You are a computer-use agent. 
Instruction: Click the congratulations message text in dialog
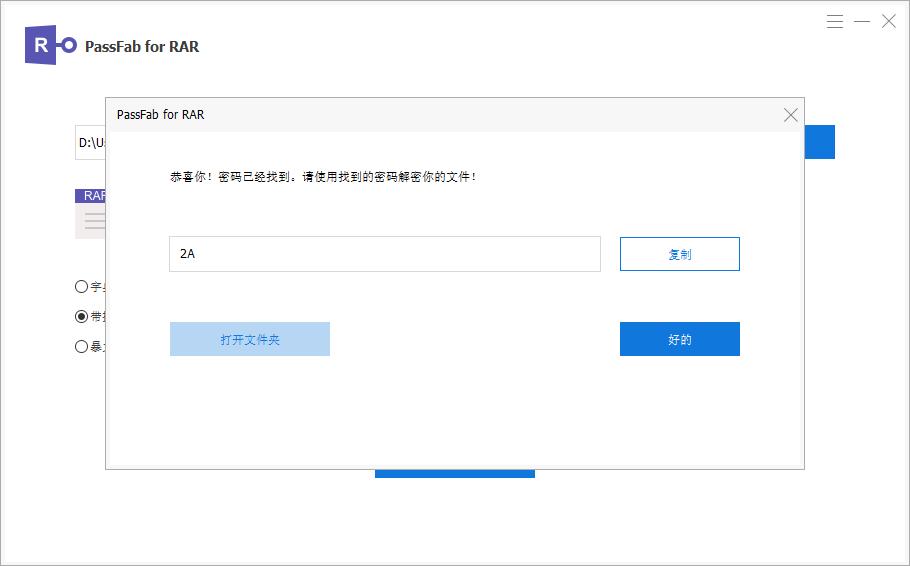(323, 177)
